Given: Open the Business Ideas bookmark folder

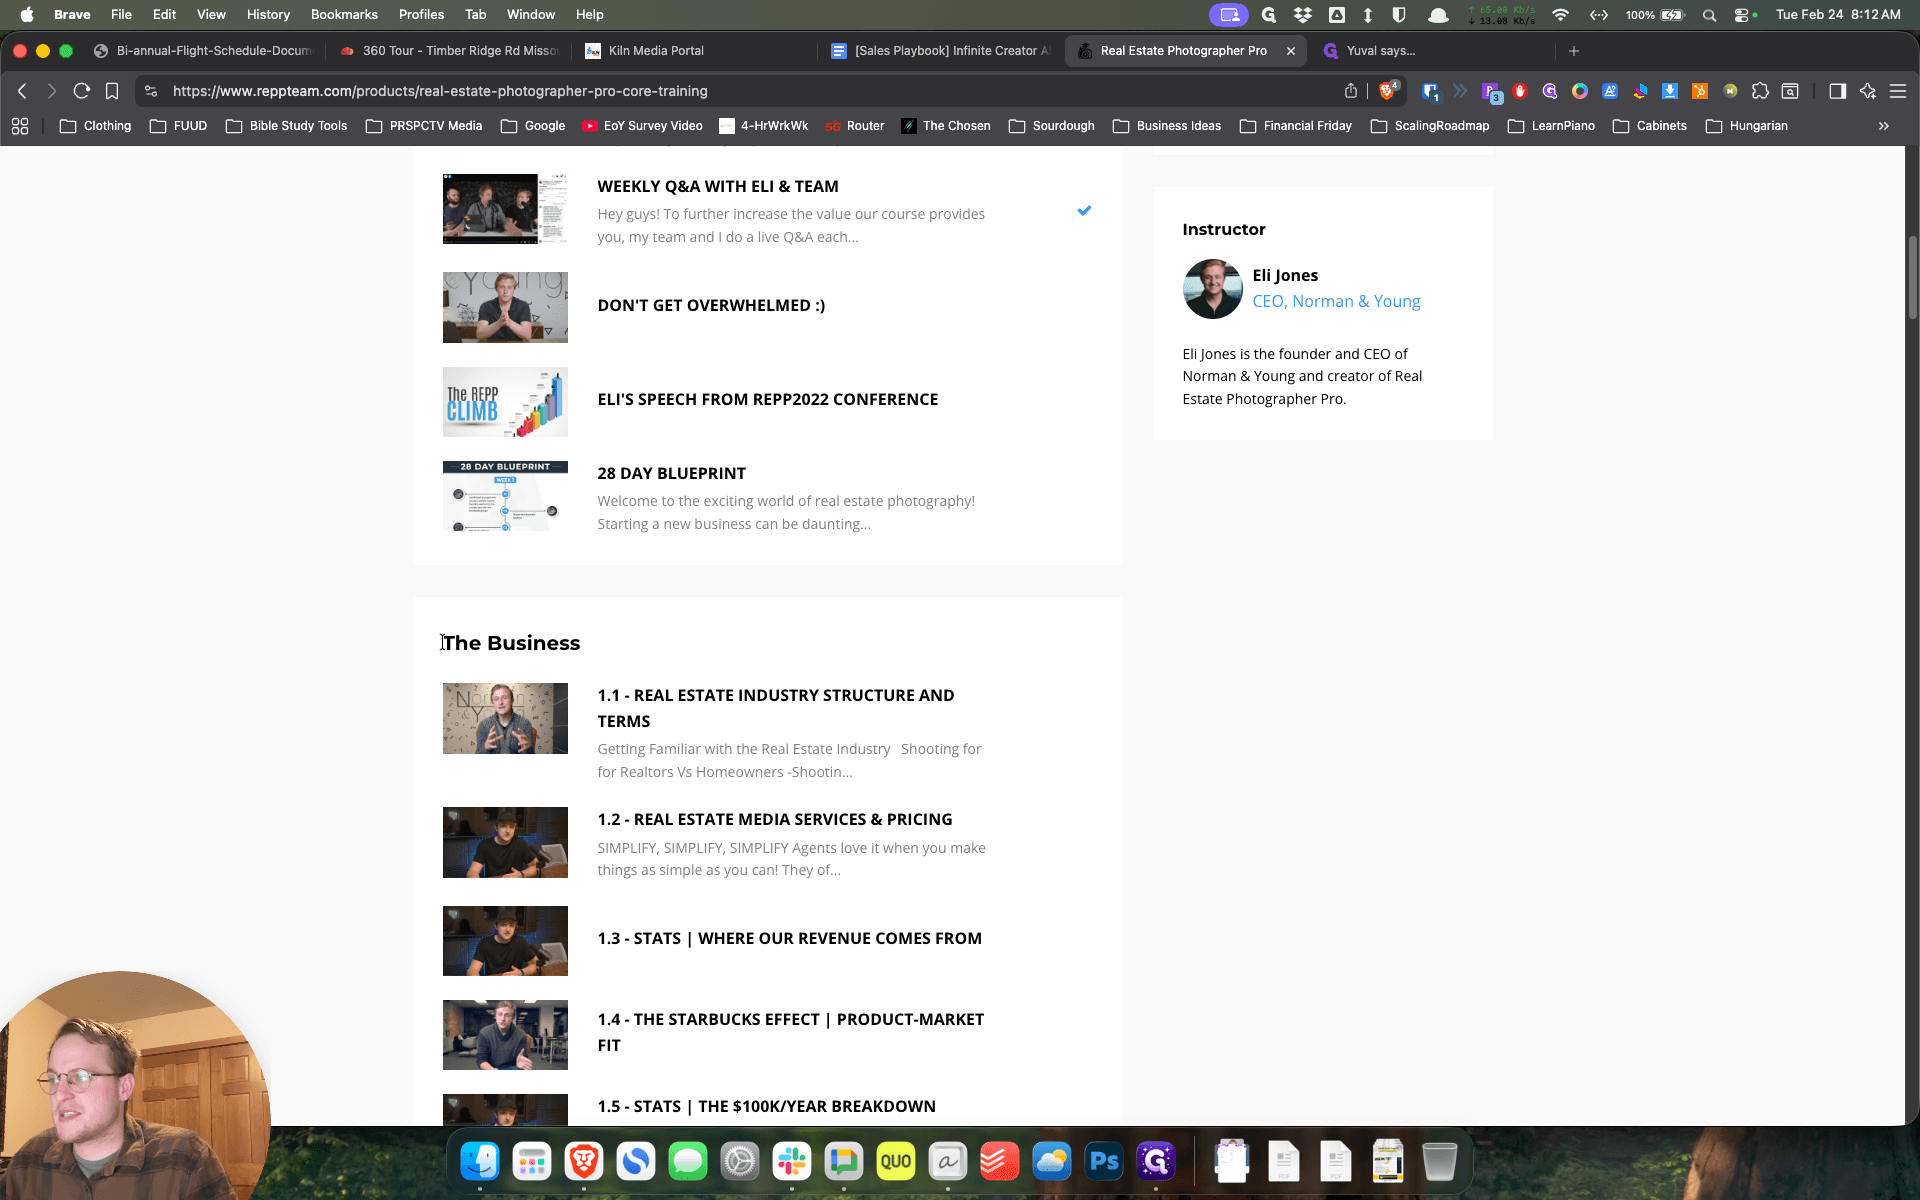Looking at the screenshot, I should [x=1167, y=126].
